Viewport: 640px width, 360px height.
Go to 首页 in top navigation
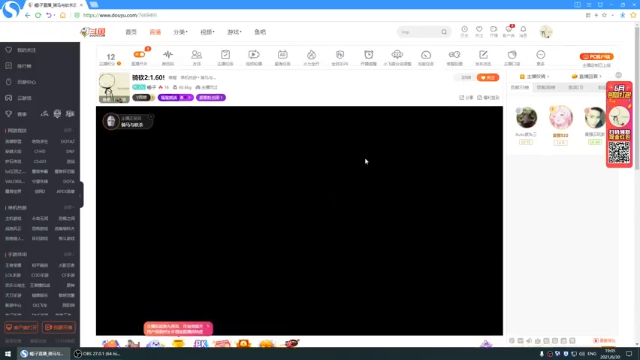click(131, 32)
